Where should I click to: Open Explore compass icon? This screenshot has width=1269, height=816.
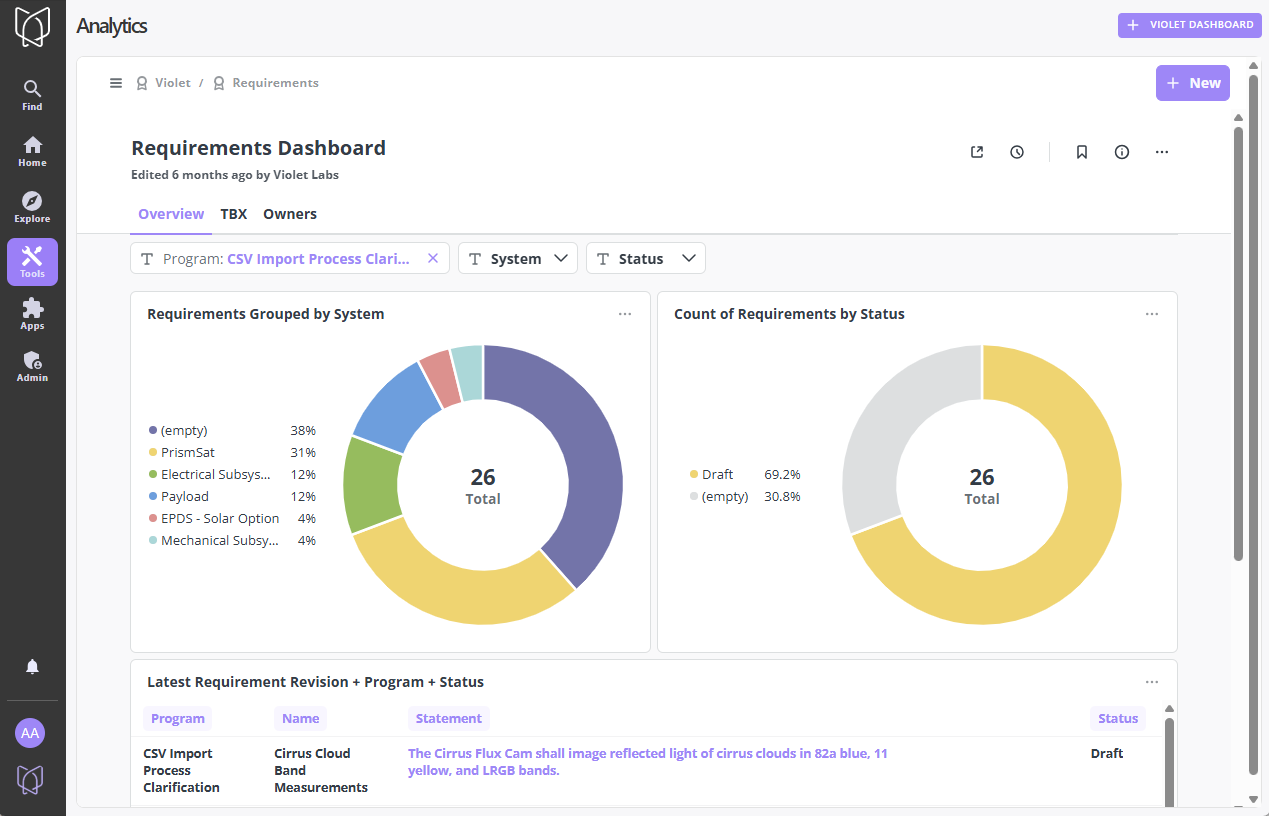(x=32, y=207)
